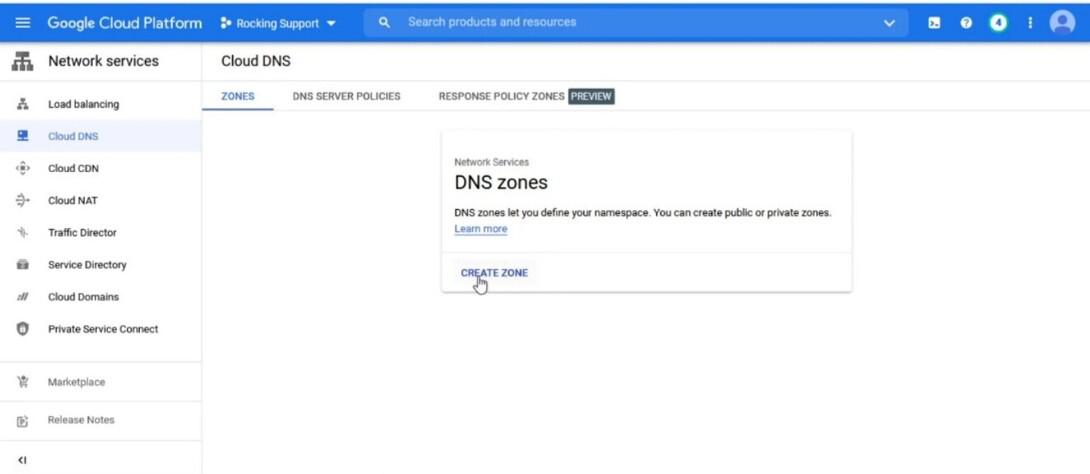Open the three-dot settings menu

pyautogui.click(x=1030, y=23)
